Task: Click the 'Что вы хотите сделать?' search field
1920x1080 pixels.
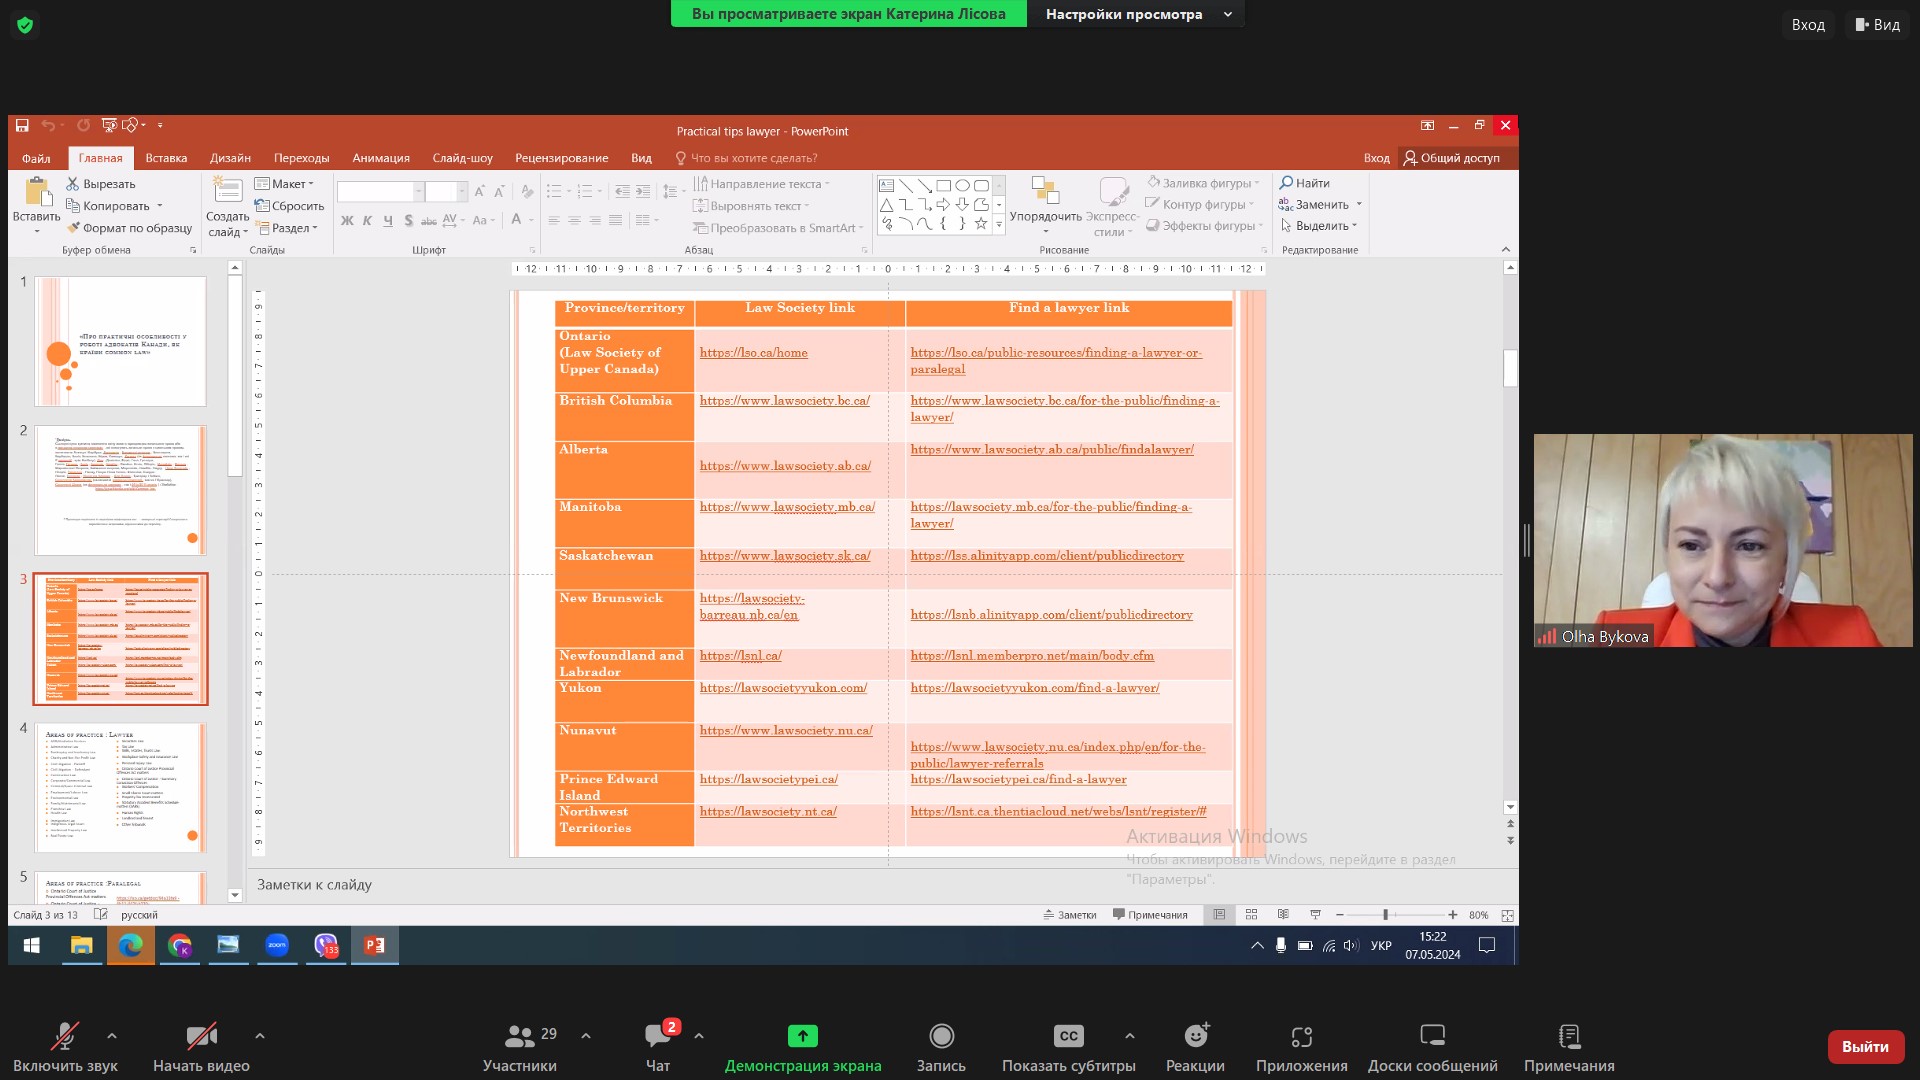Action: click(x=747, y=158)
